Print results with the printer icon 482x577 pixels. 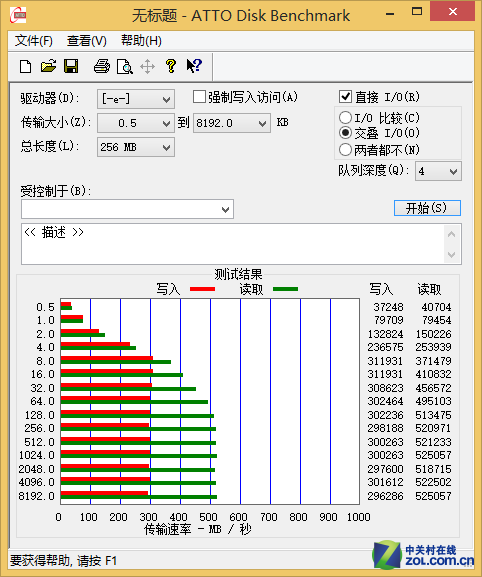(102, 67)
